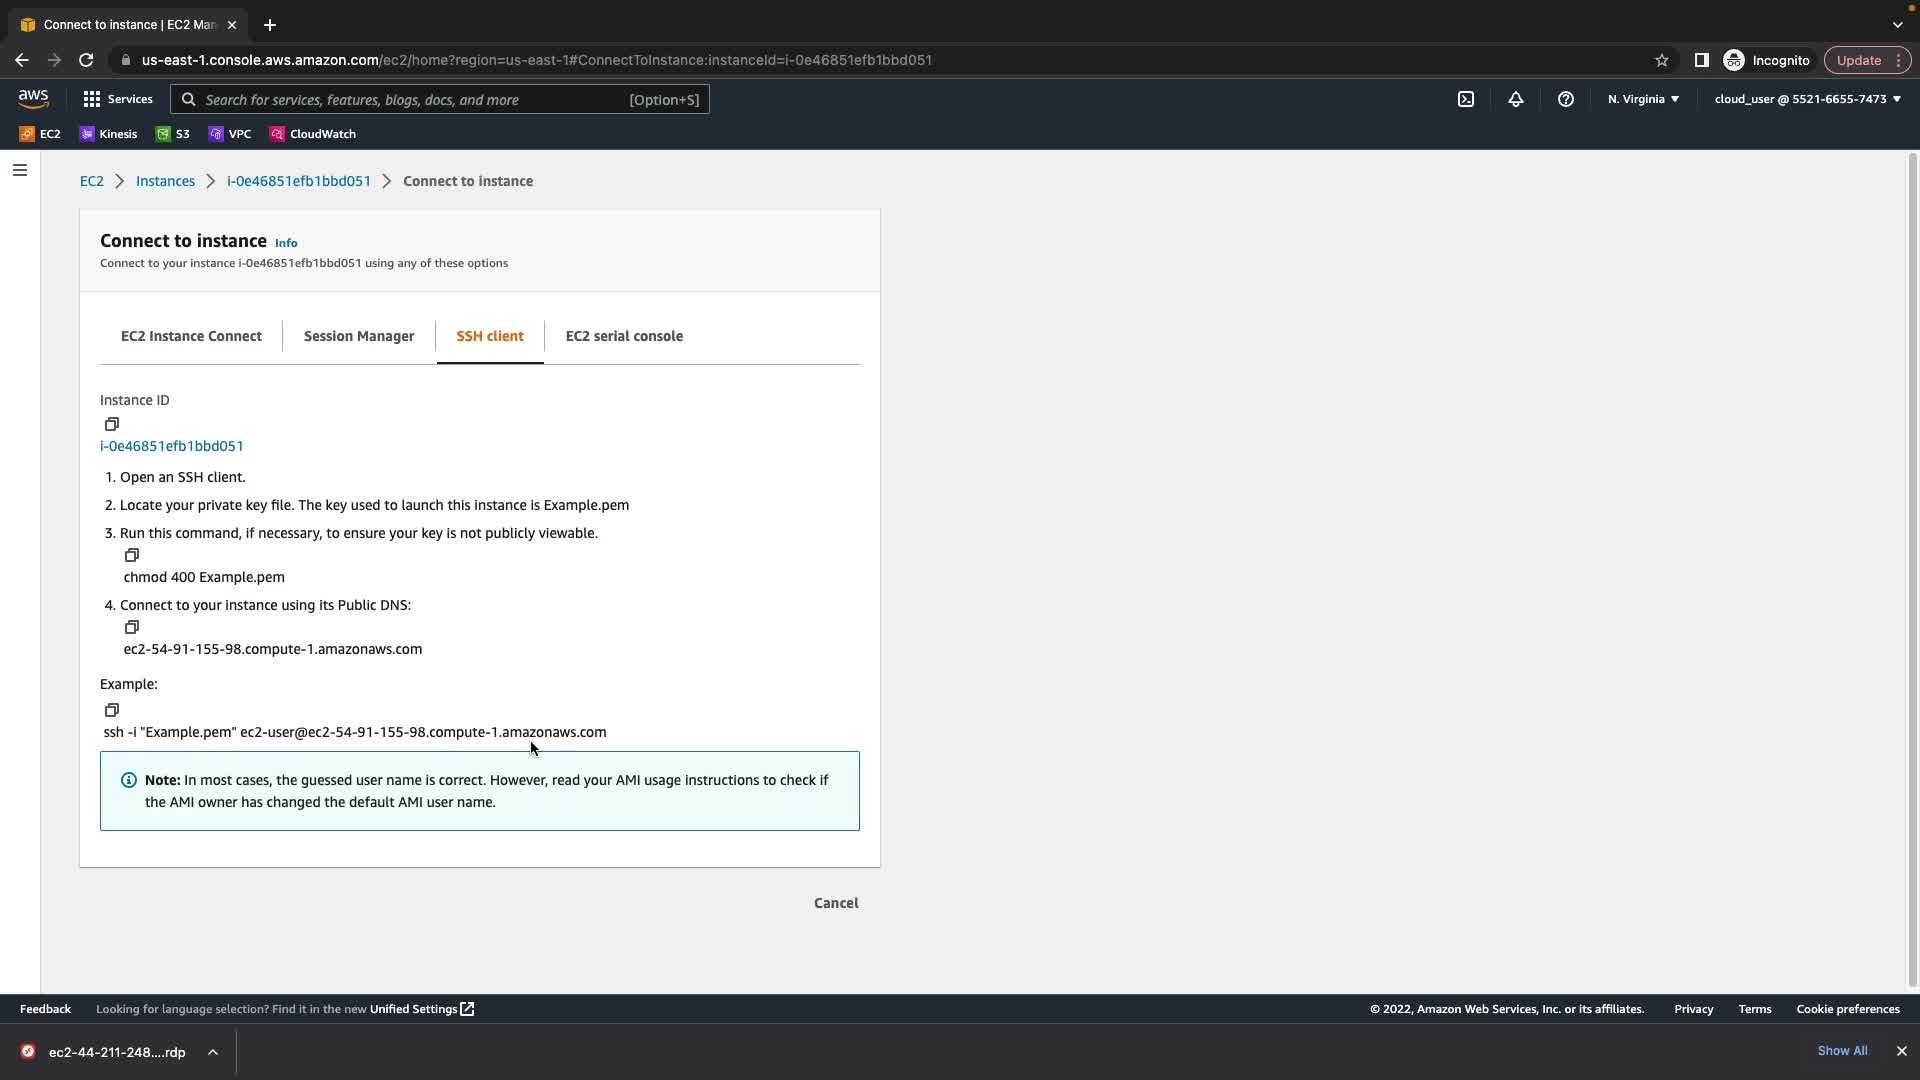Bookmark this page with star icon
1920x1080 pixels.
coord(1661,60)
